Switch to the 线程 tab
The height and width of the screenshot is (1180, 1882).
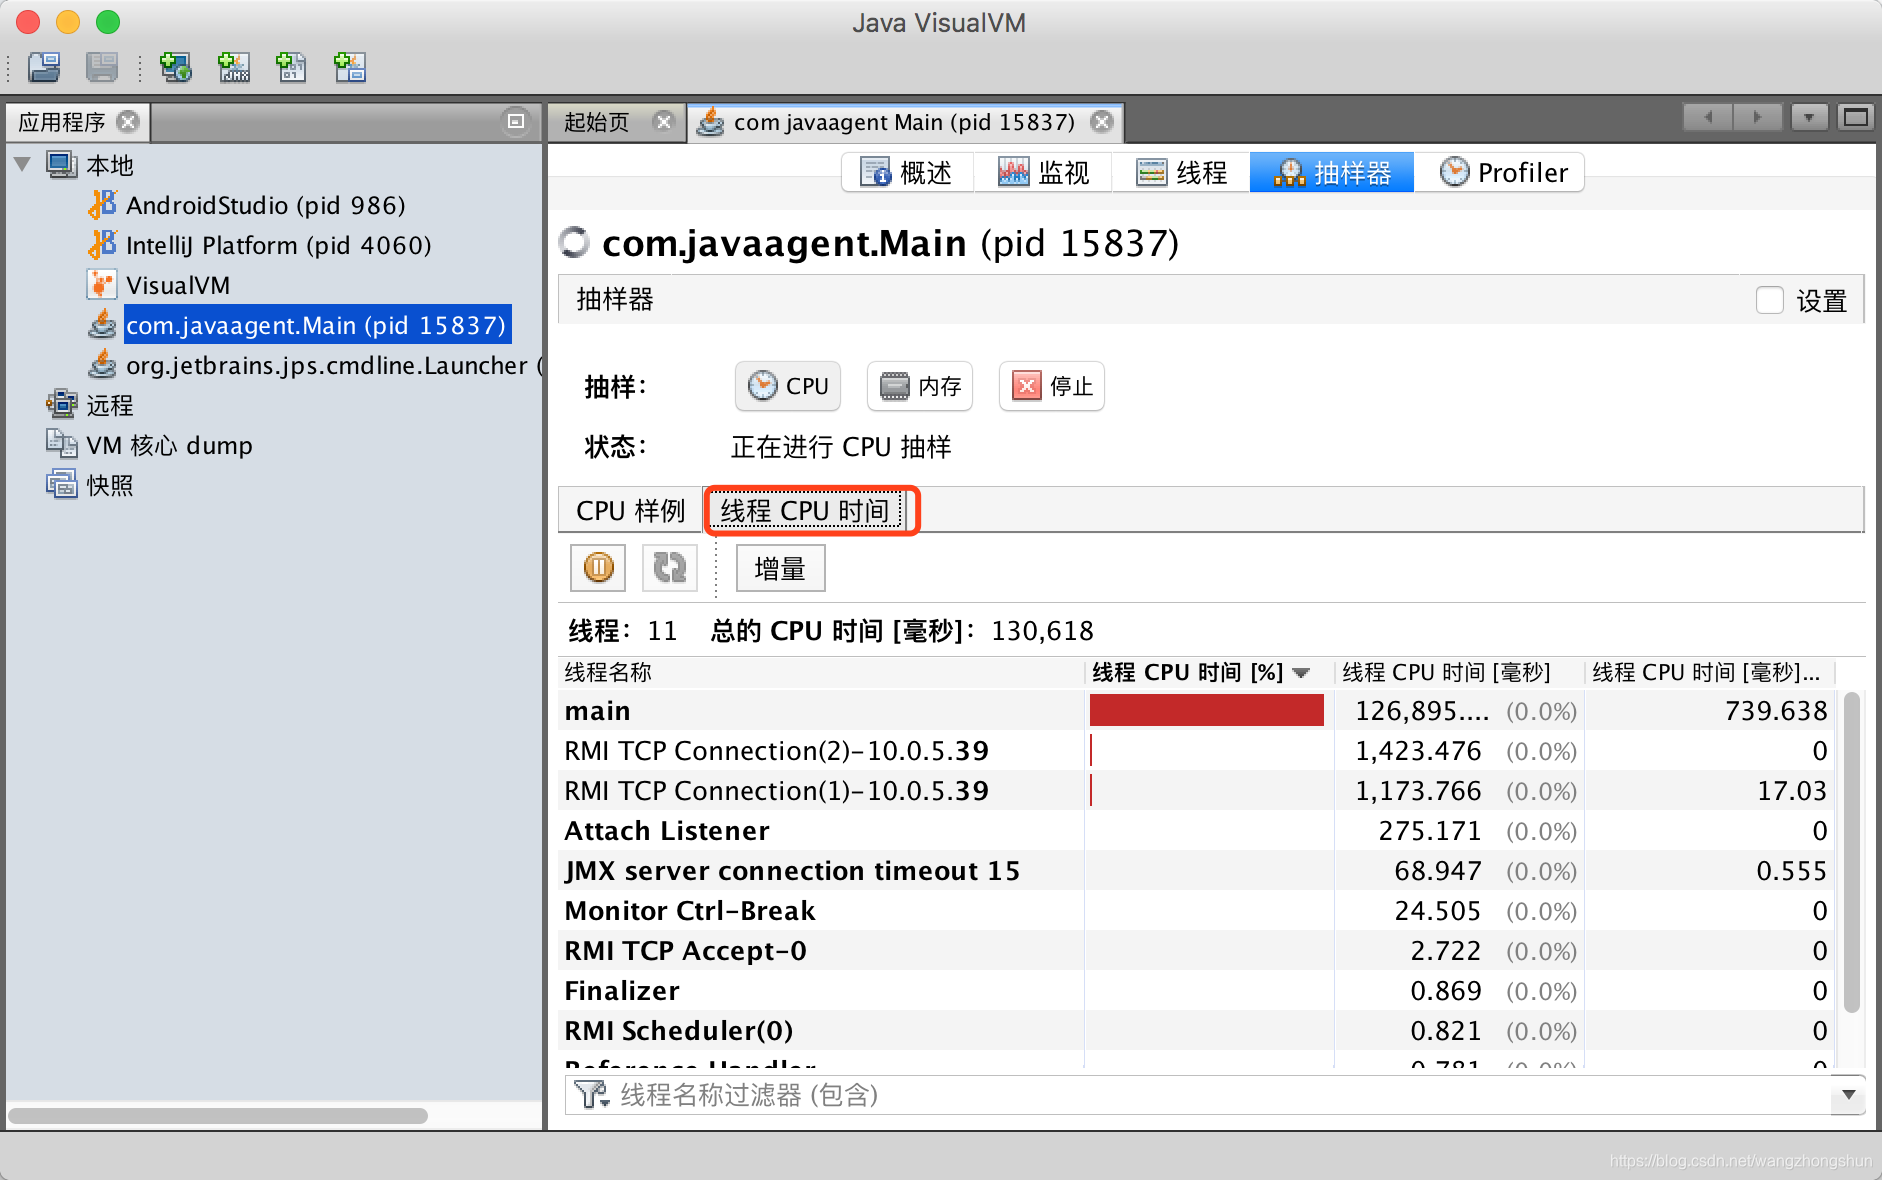click(1181, 172)
